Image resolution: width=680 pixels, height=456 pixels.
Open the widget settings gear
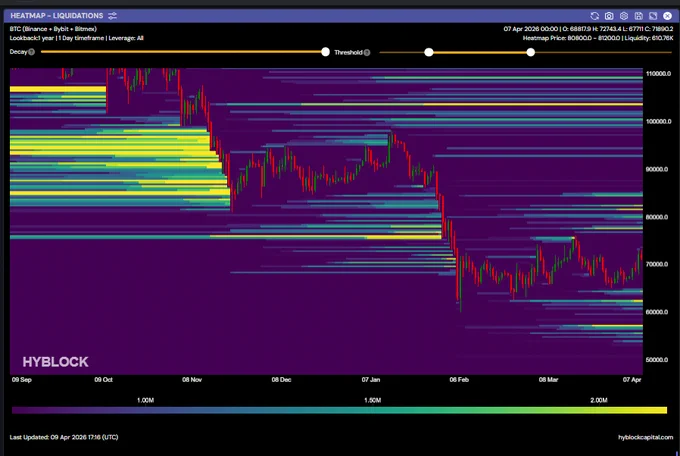pyautogui.click(x=624, y=16)
